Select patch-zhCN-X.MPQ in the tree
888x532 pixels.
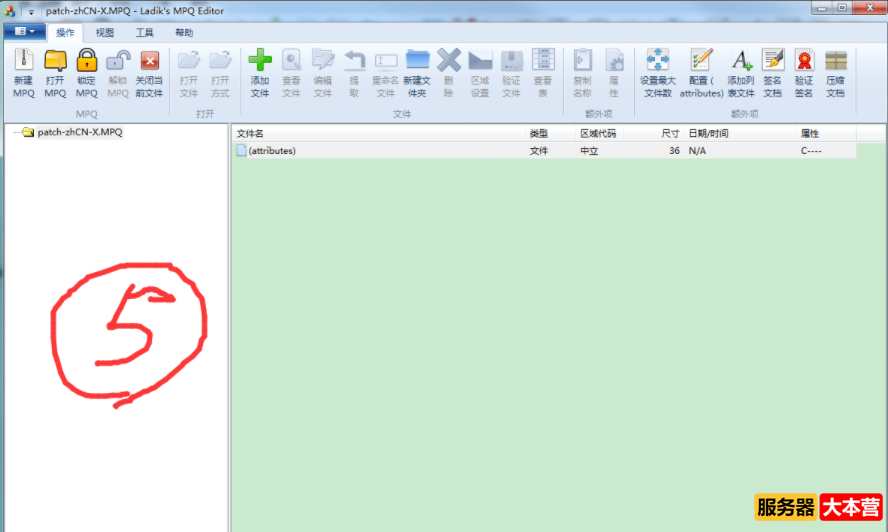click(80, 132)
